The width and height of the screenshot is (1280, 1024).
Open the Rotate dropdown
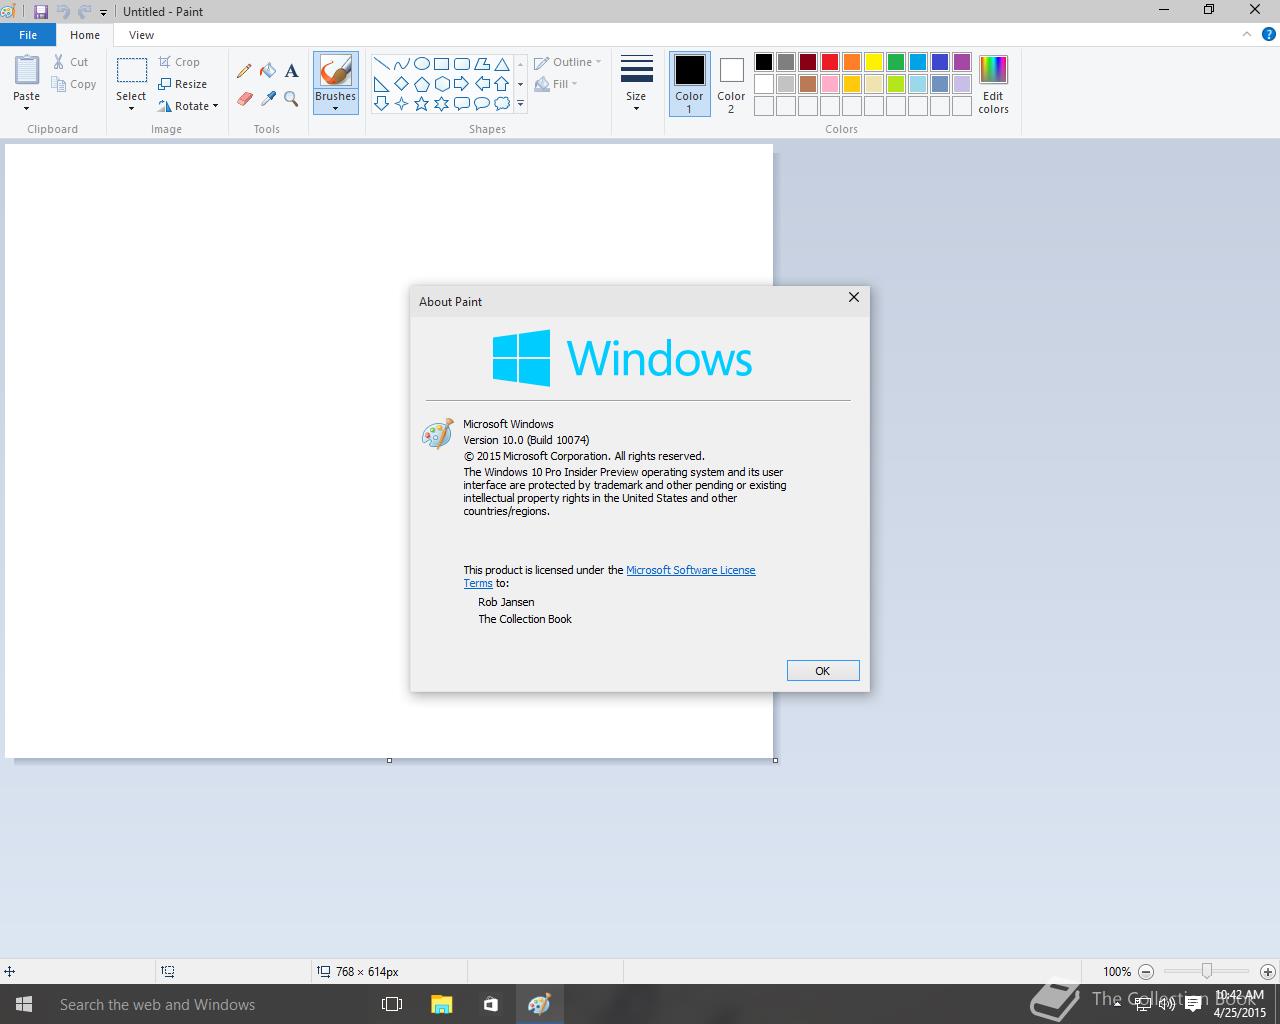pyautogui.click(x=188, y=106)
